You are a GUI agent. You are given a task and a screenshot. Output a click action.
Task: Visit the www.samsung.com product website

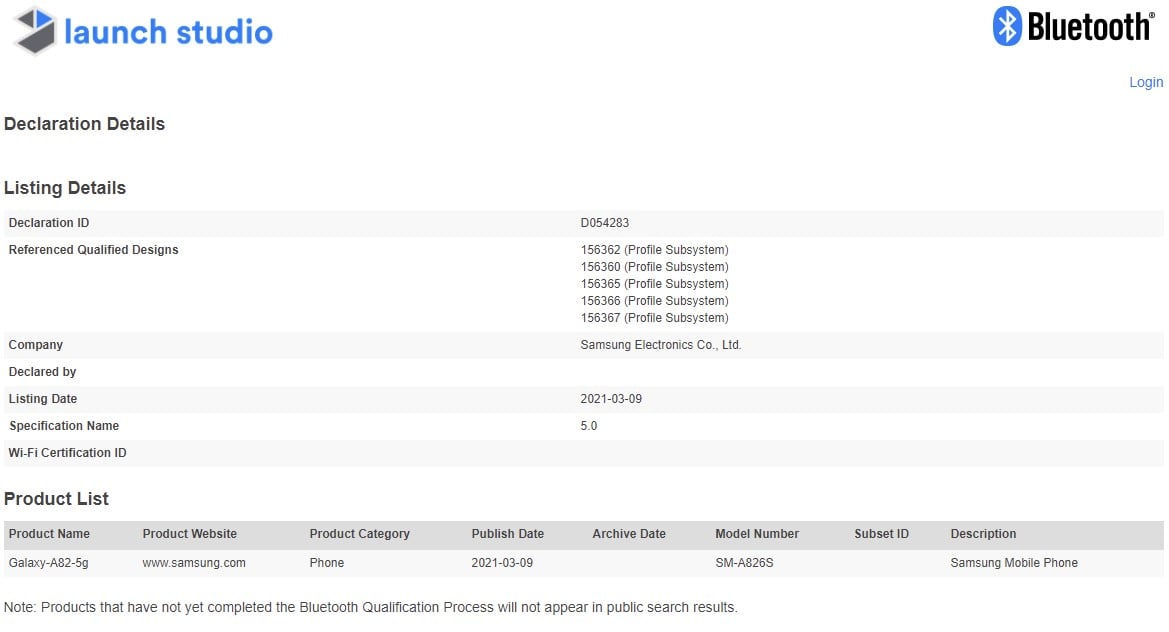pyautogui.click(x=194, y=563)
